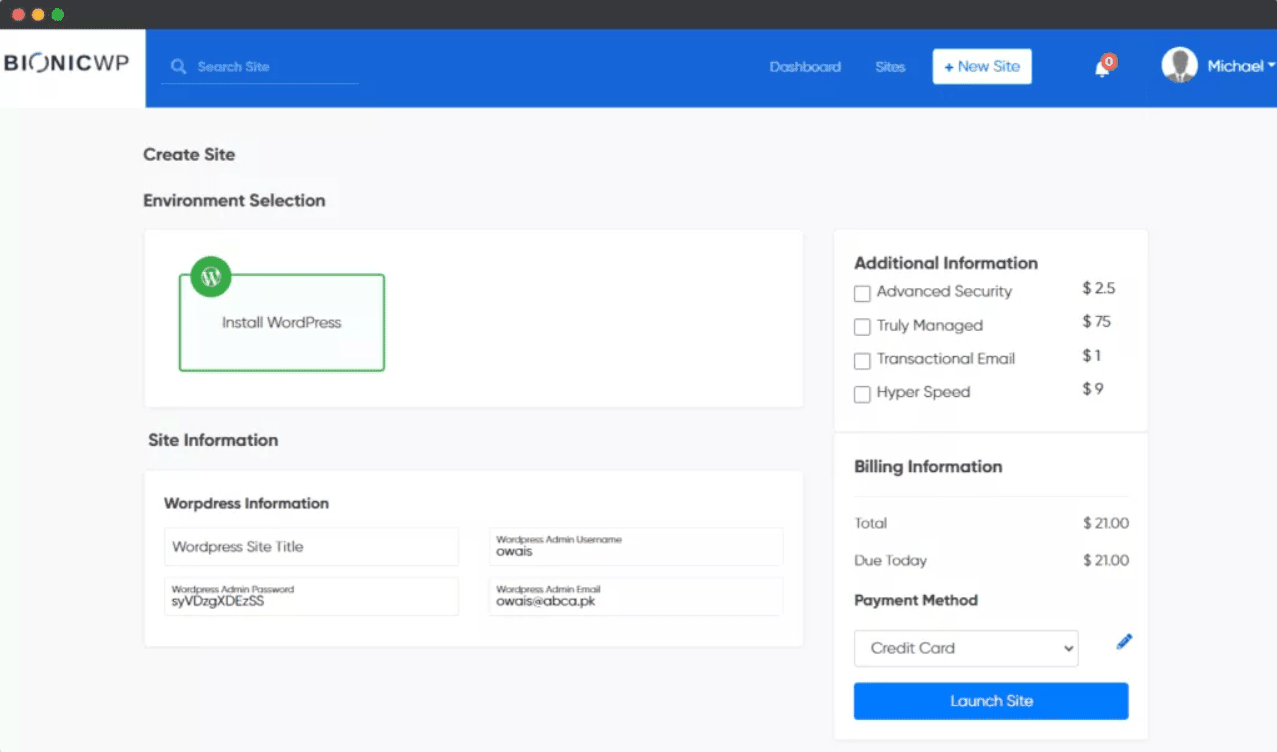
Task: Expand the Michael user menu
Action: (x=1241, y=66)
